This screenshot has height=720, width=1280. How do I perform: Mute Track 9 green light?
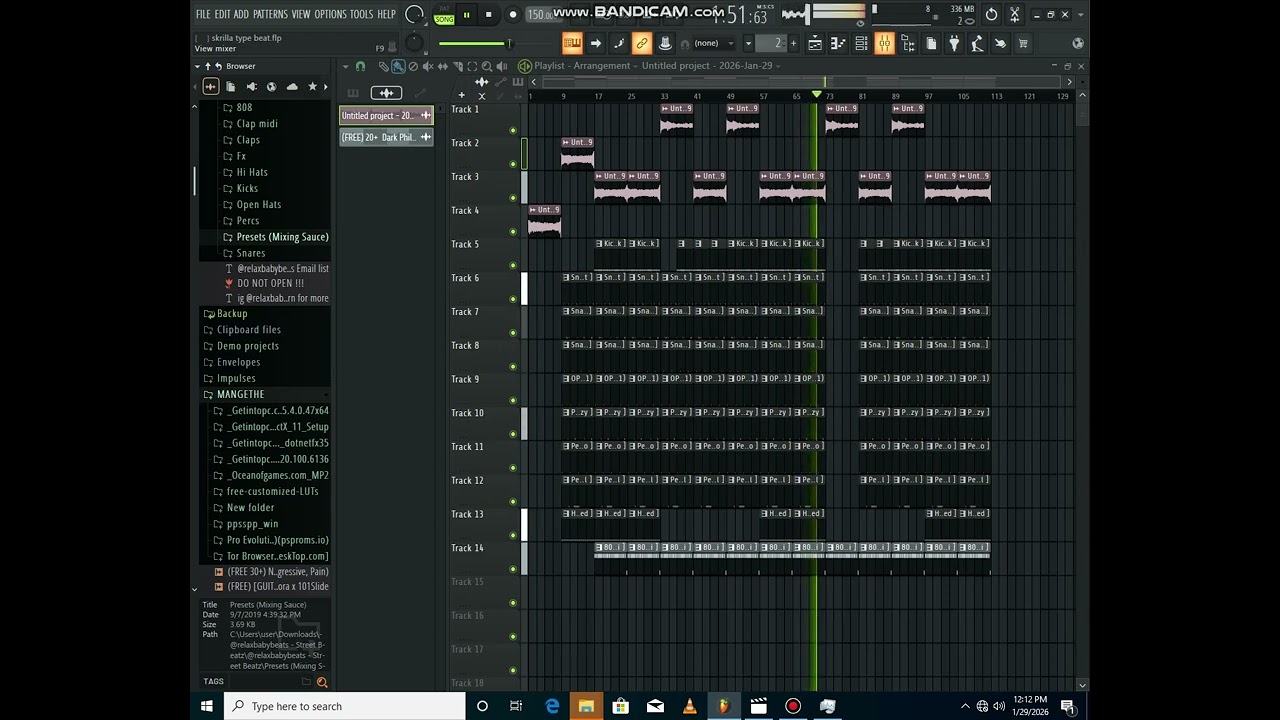pos(513,400)
